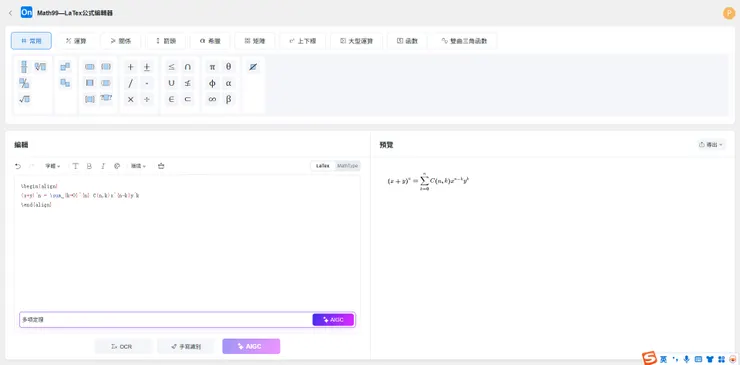Image resolution: width=740 pixels, height=365 pixels.
Task: Click the AIGC button inside the prompt field
Action: click(333, 320)
